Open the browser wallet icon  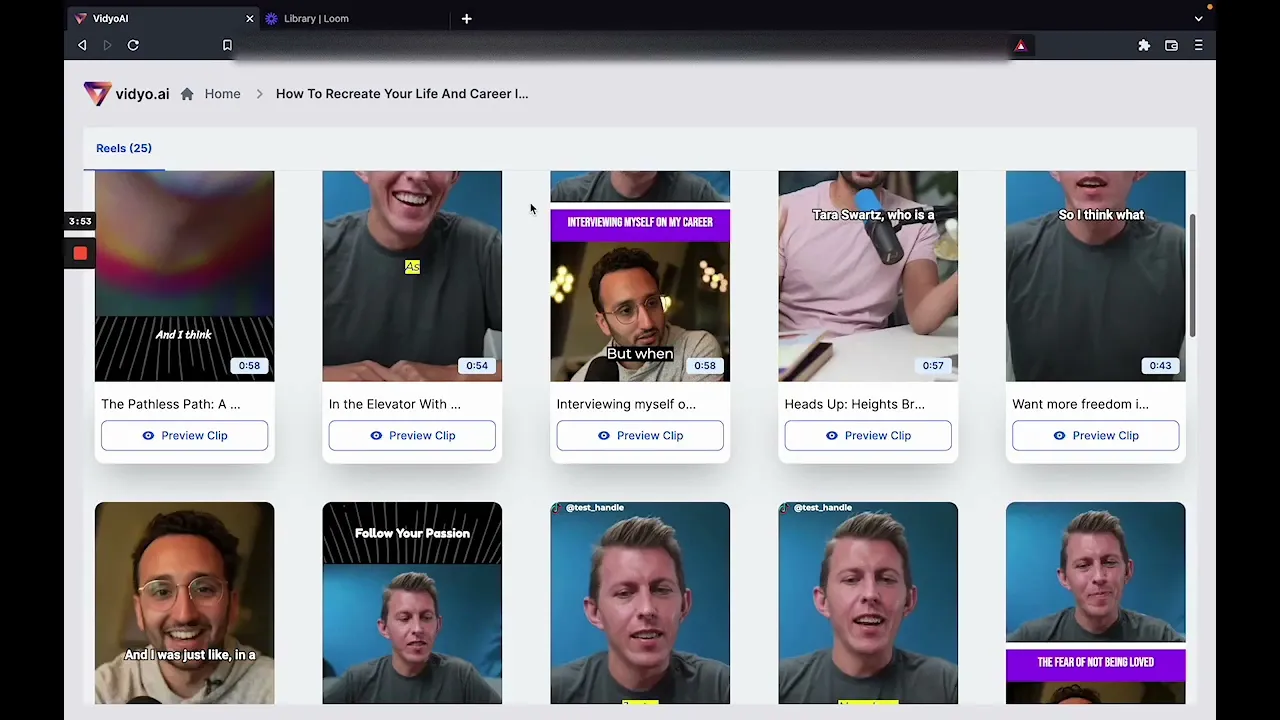(1171, 45)
